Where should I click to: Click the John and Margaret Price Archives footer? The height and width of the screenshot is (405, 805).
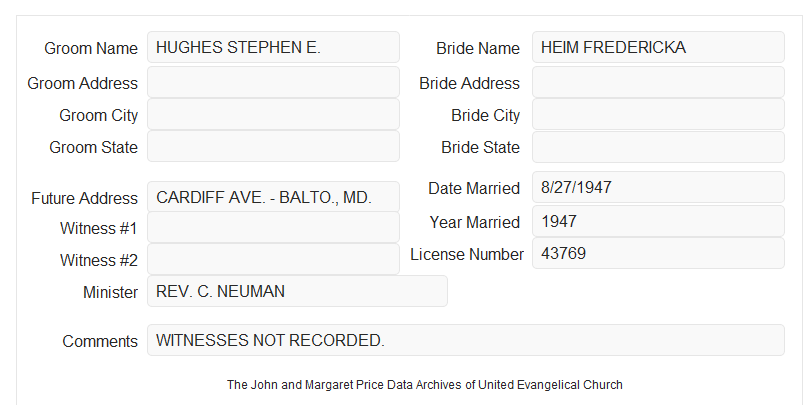coord(425,385)
